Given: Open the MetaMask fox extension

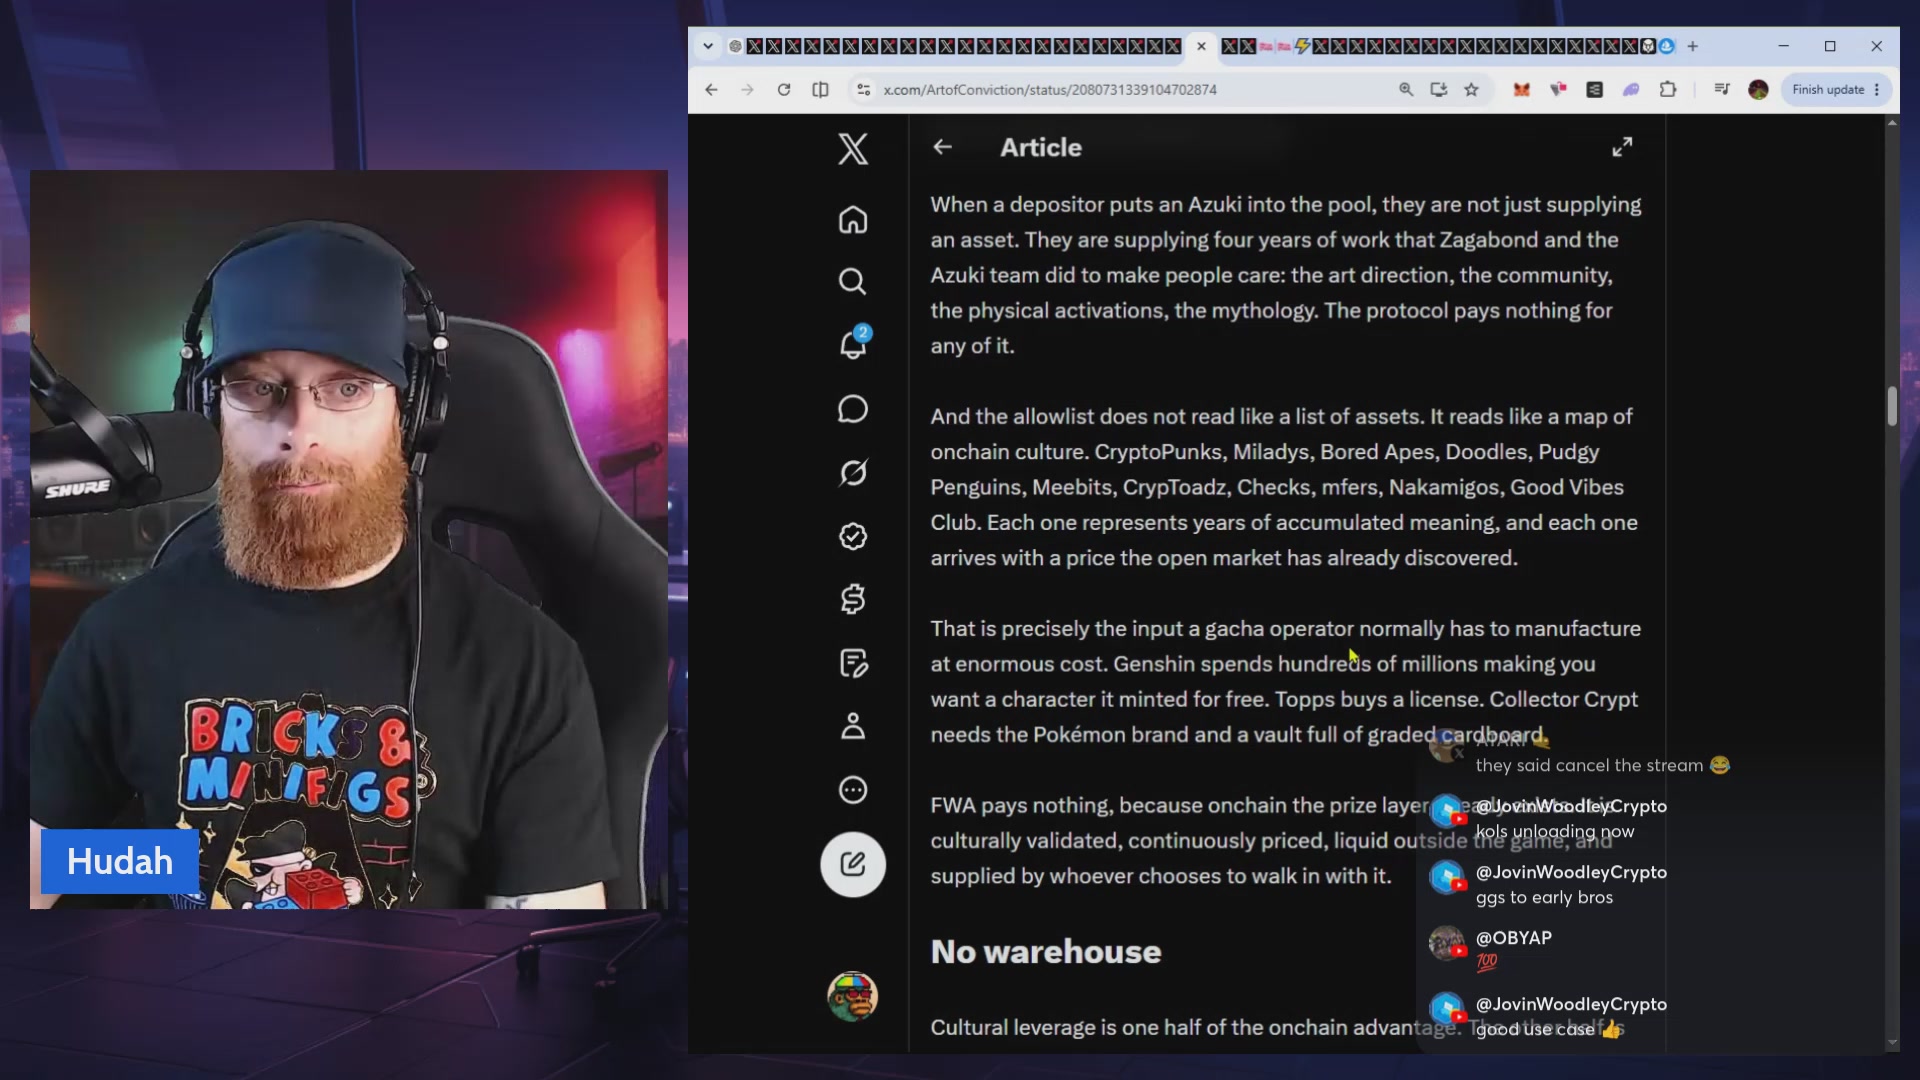Looking at the screenshot, I should (1521, 90).
